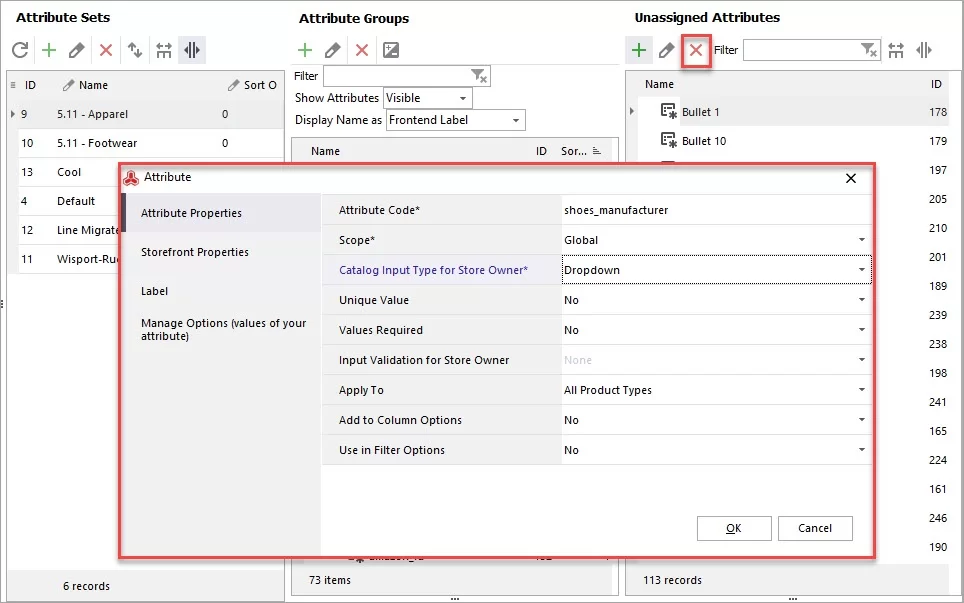This screenshot has height=603, width=964.
Task: Open column chooser in Attribute Sets toolbar
Action: [164, 50]
